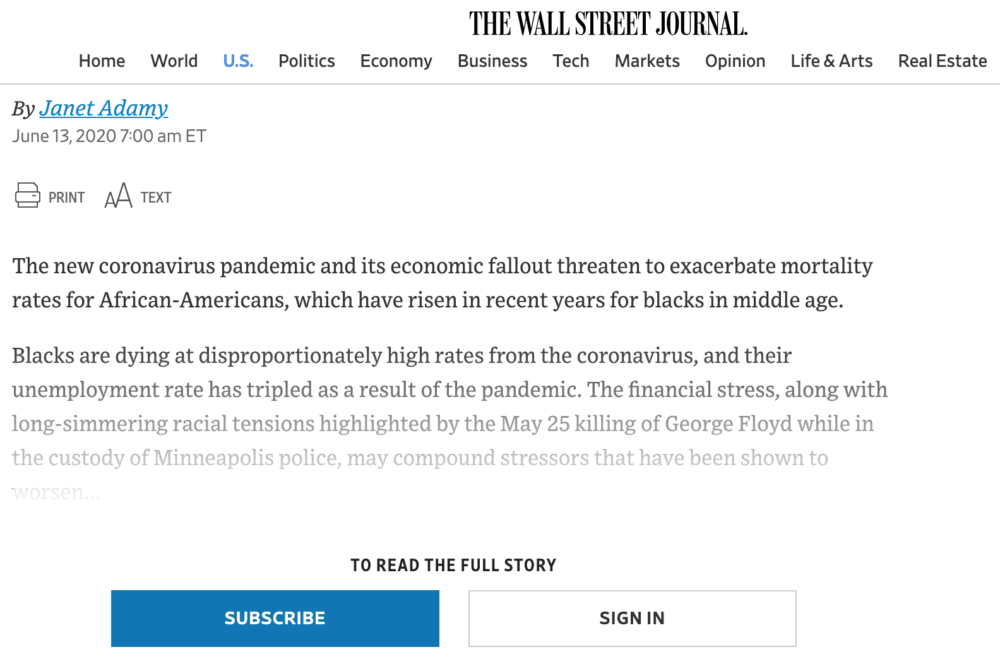Screen dimensions: 1000x664
Task: Navigate to the Economy section
Action: tap(396, 61)
